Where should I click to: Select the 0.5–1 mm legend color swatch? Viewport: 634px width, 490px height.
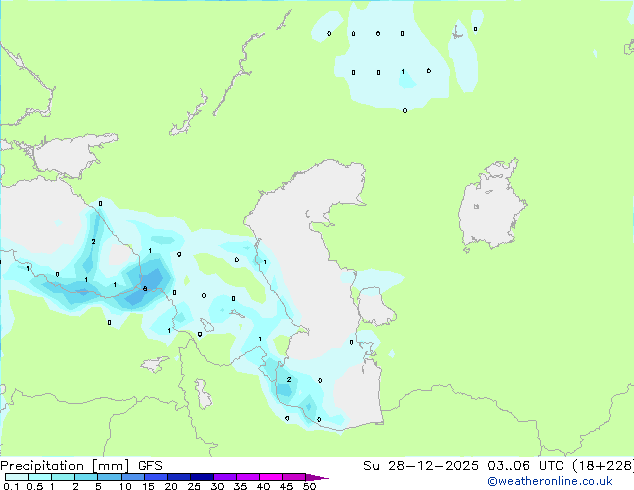coord(40,477)
